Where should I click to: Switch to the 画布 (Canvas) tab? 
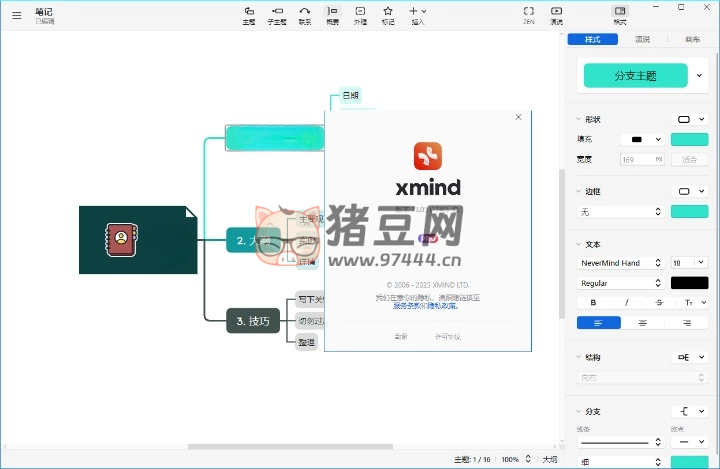692,40
